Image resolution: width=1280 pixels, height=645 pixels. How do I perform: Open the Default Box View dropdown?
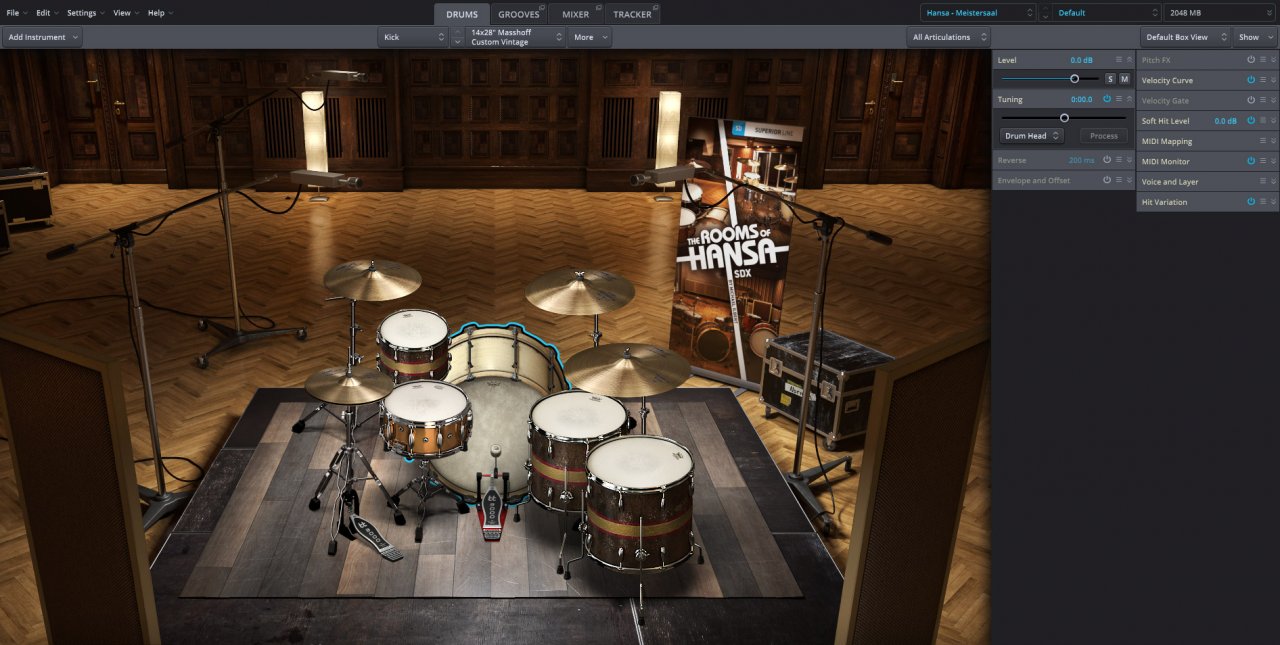pyautogui.click(x=1184, y=37)
